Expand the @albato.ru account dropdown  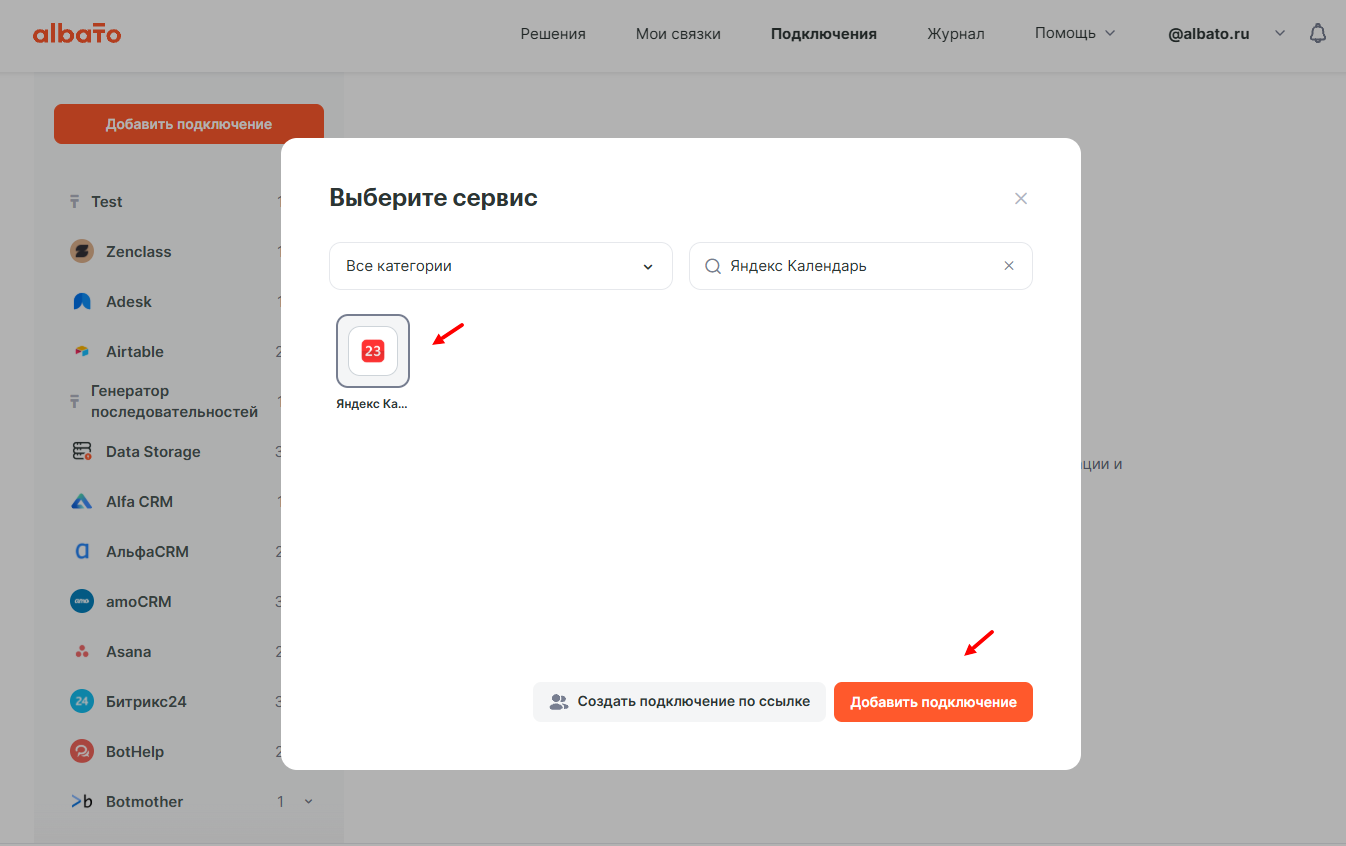point(1280,33)
